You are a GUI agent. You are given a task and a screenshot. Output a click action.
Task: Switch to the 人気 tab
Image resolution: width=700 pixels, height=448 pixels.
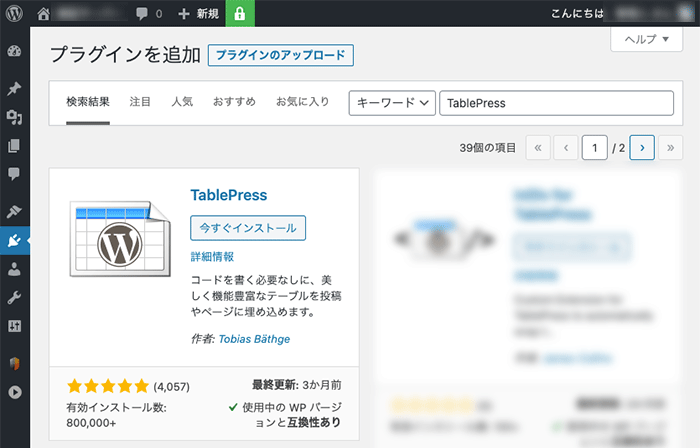point(182,102)
